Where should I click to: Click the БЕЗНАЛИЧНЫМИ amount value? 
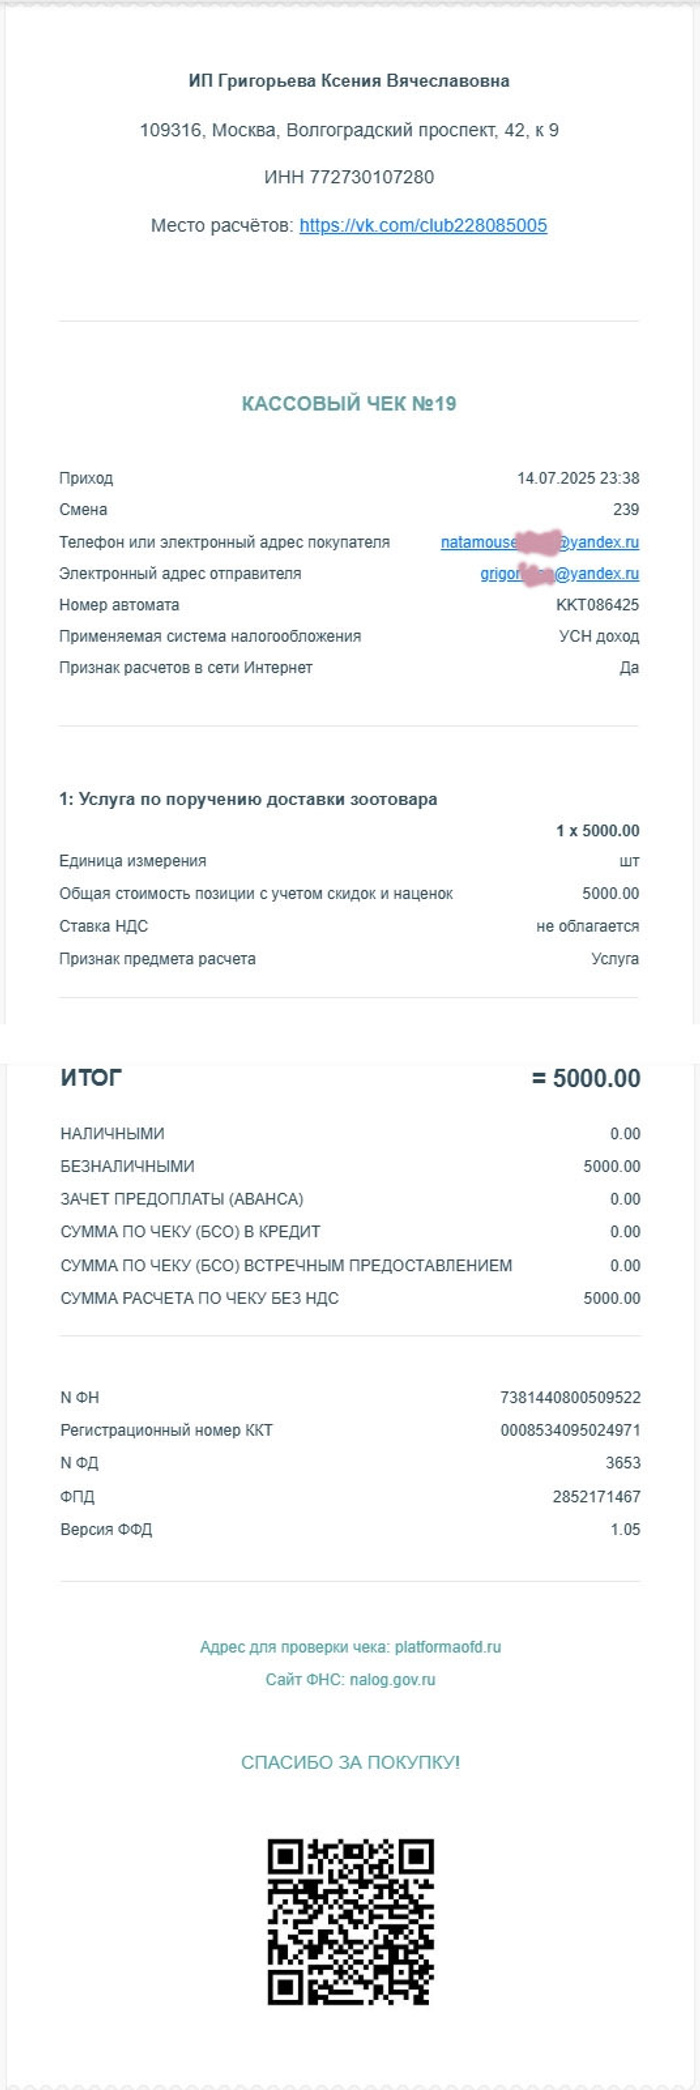[x=612, y=1166]
